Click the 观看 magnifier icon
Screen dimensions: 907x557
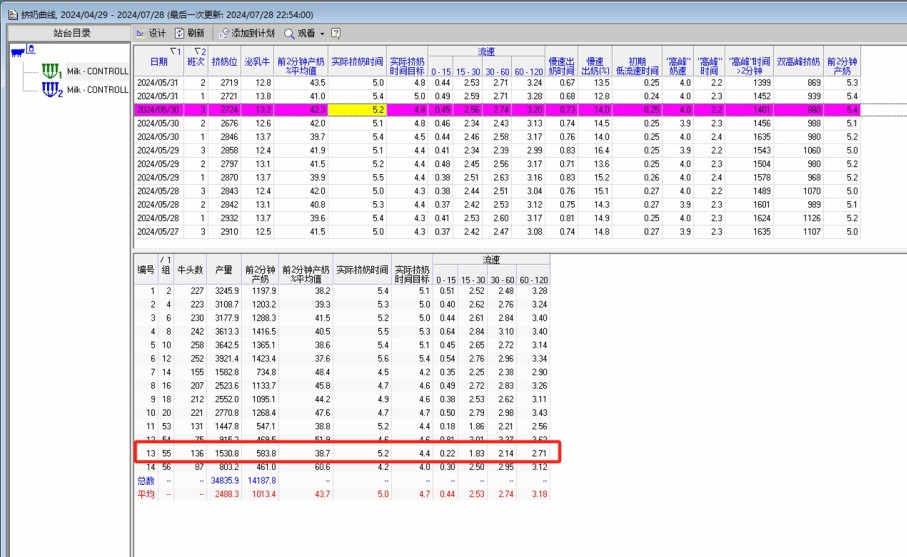pos(289,33)
